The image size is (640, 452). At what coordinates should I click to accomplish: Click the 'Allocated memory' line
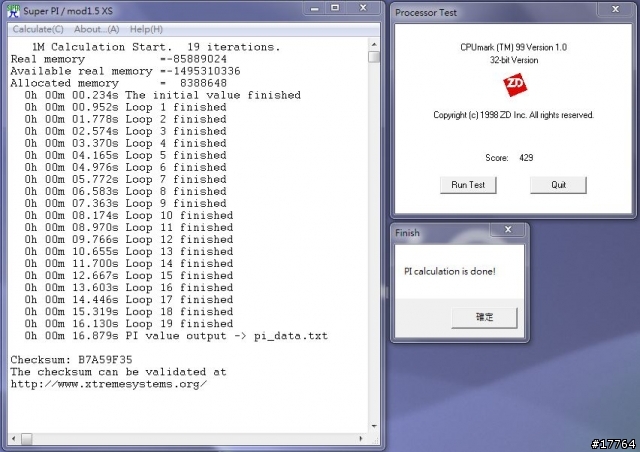[x=118, y=83]
